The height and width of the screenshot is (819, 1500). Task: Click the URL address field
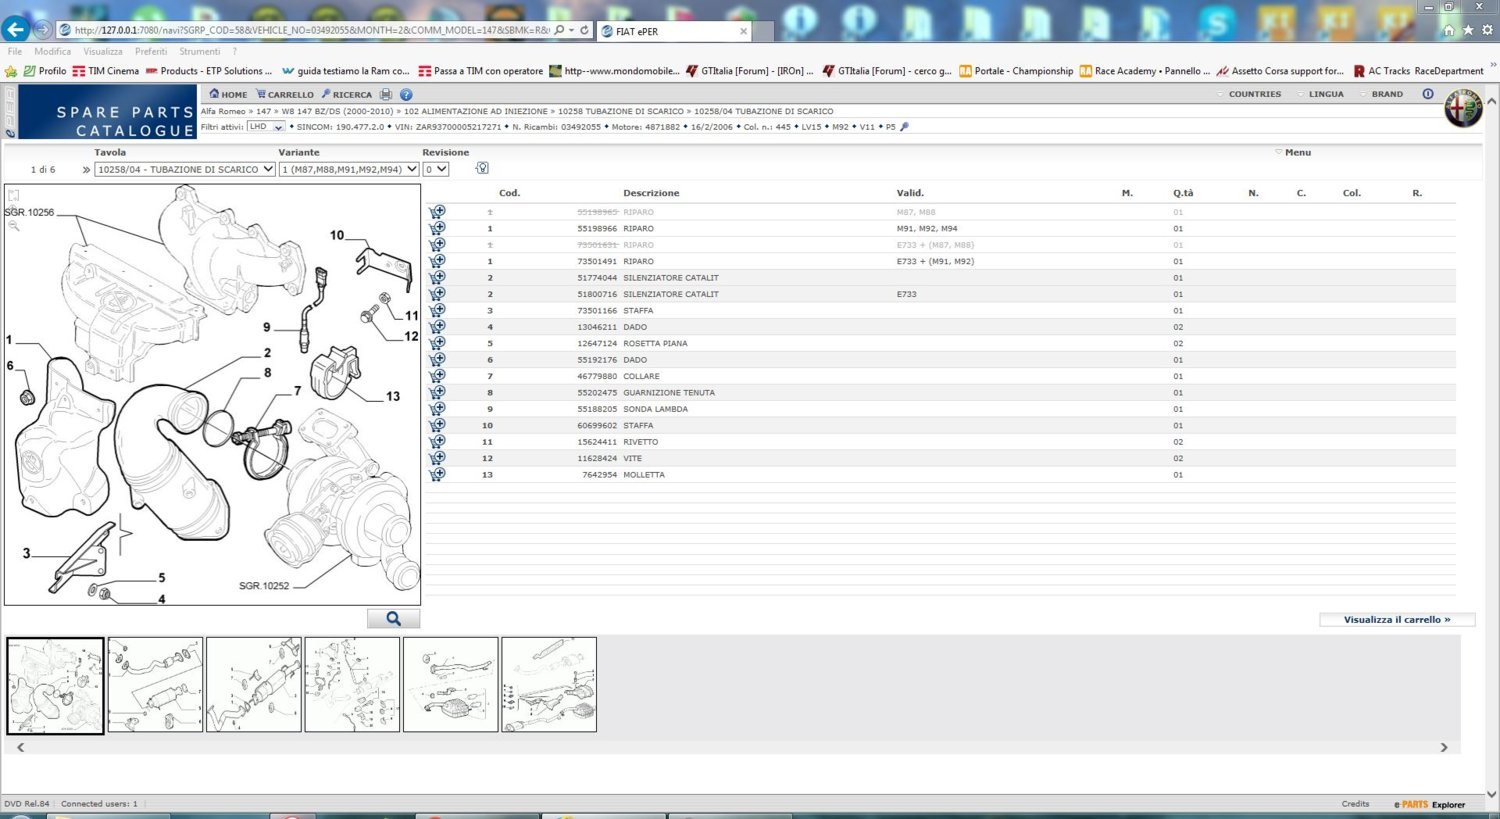tap(312, 30)
